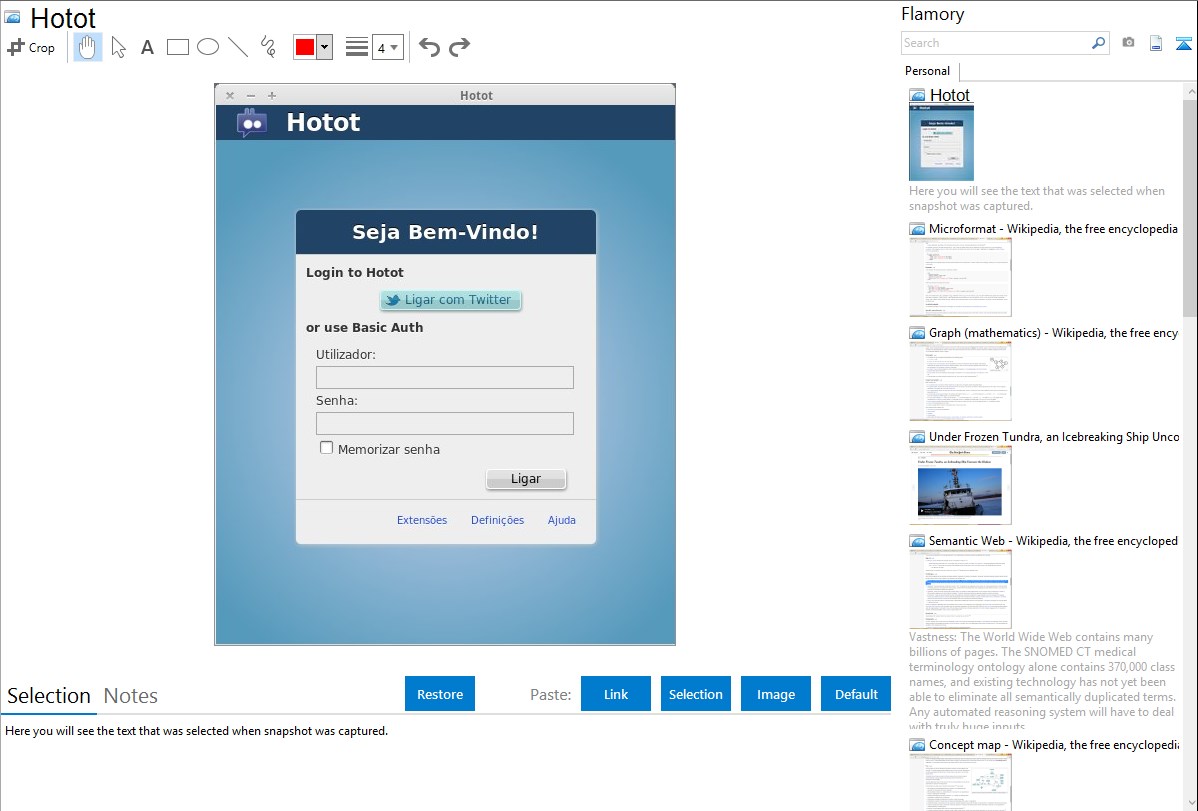Image resolution: width=1198 pixels, height=811 pixels.
Task: Select the Crop tool
Action: (x=31, y=47)
